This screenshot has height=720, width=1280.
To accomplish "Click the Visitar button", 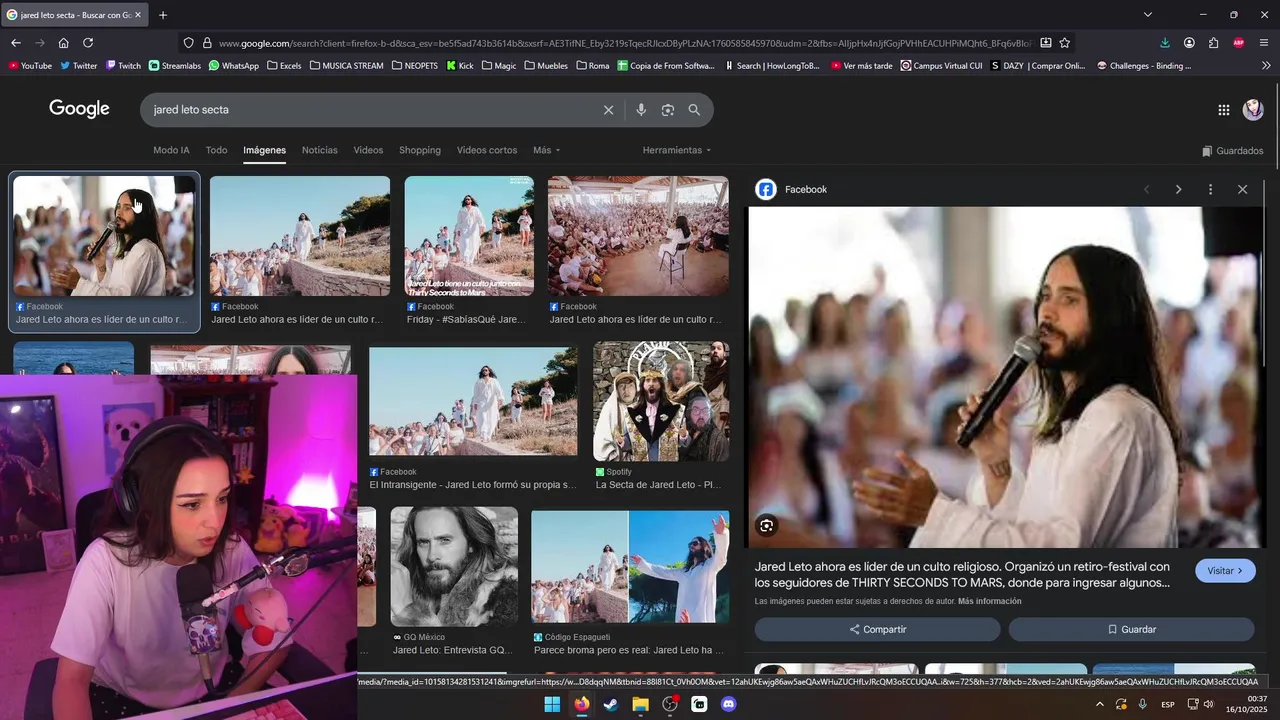I will click(x=1225, y=571).
